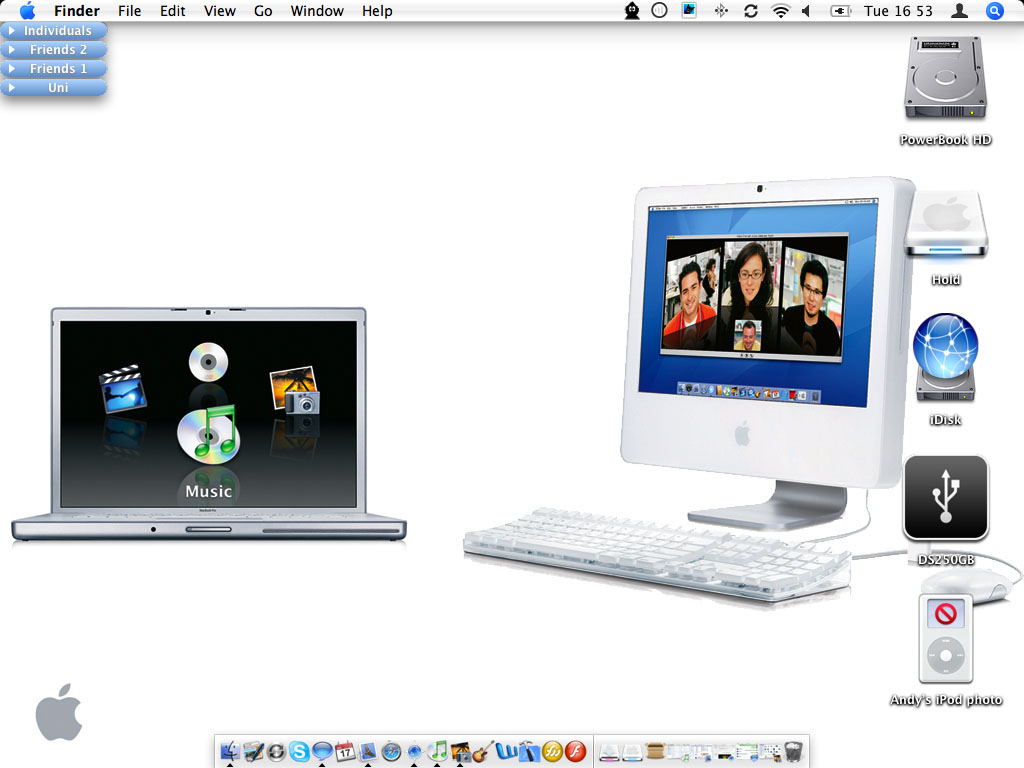This screenshot has height=768, width=1024.
Task: Click the volume speaker menu bar icon
Action: (806, 10)
